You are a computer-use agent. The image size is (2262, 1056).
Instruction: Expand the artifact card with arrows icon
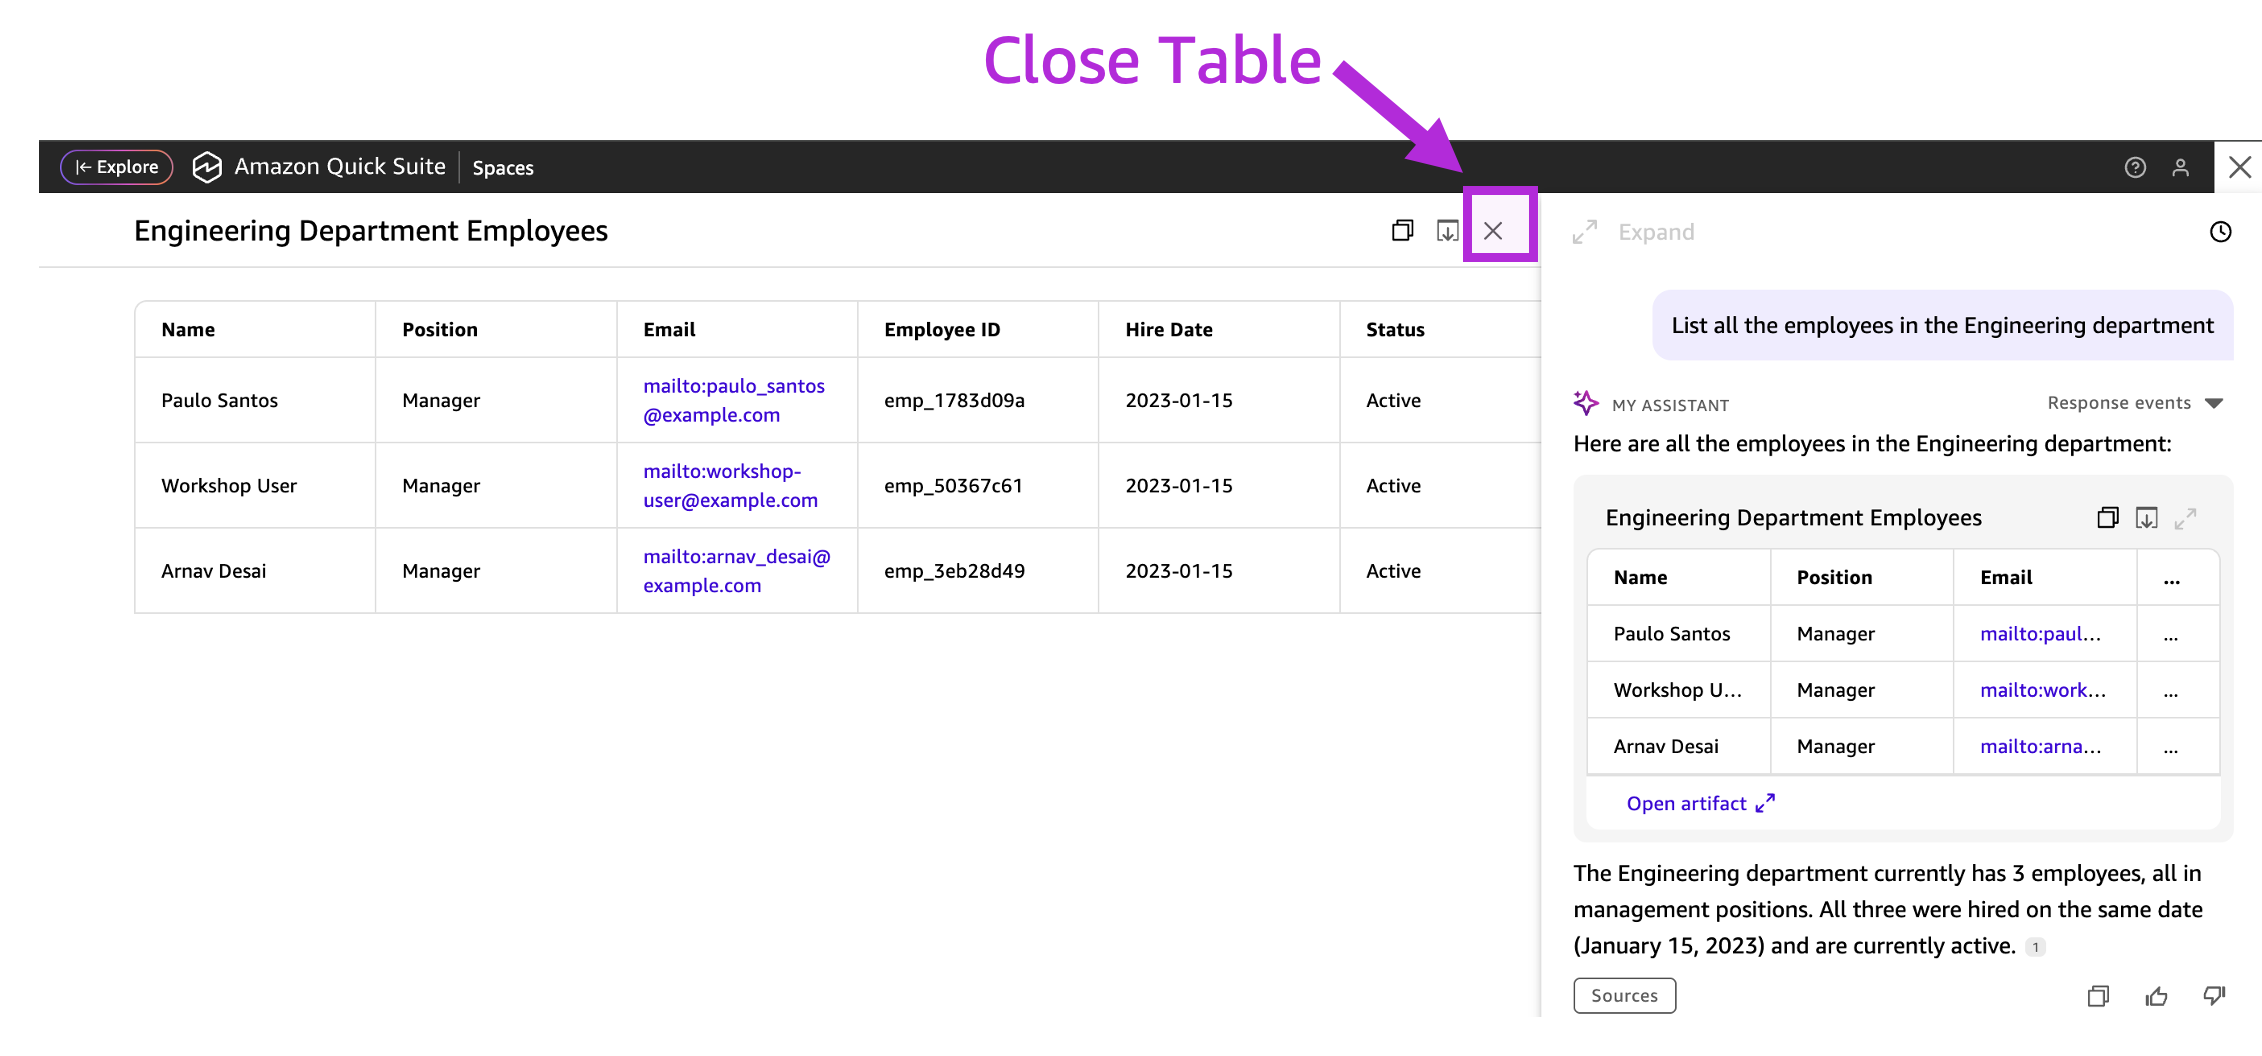2186,518
